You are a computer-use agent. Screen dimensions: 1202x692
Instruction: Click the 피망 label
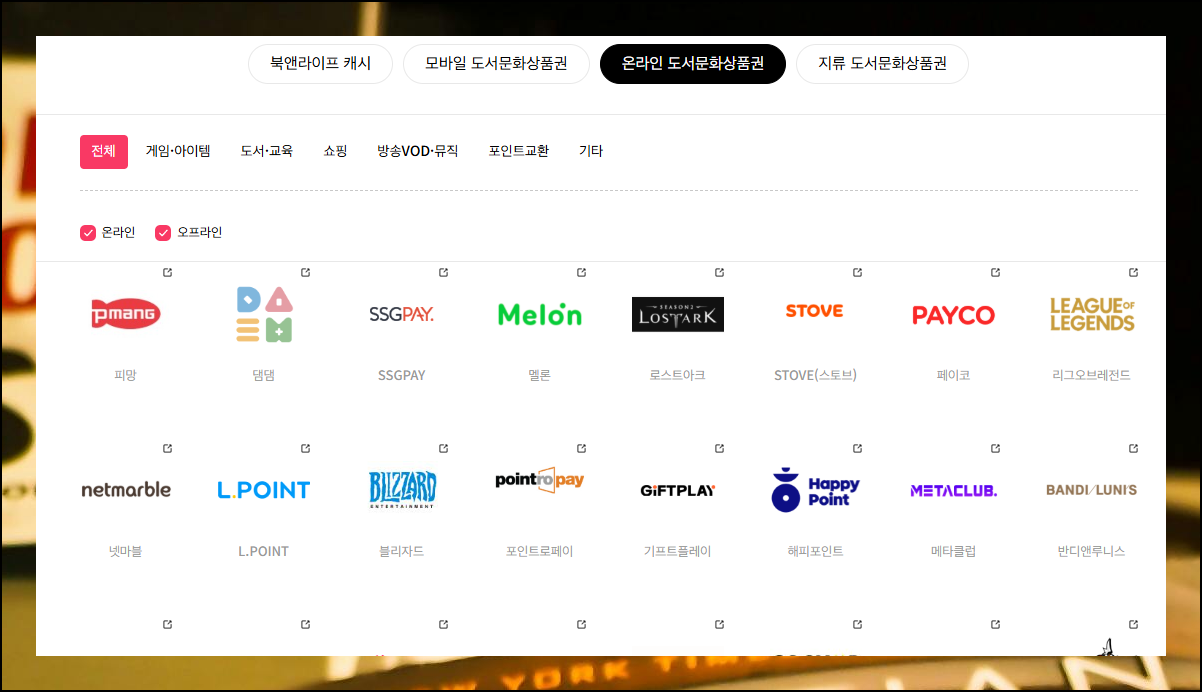126,375
